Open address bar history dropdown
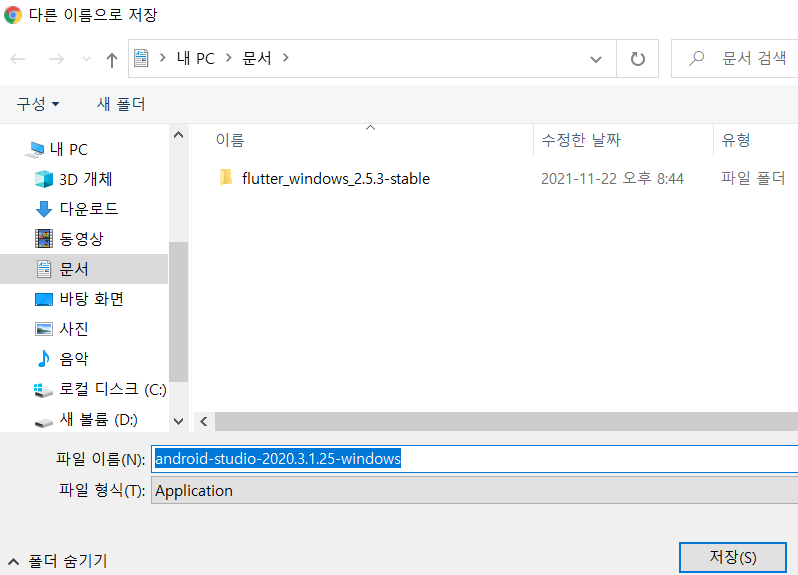Image resolution: width=798 pixels, height=575 pixels. pyautogui.click(x=595, y=59)
